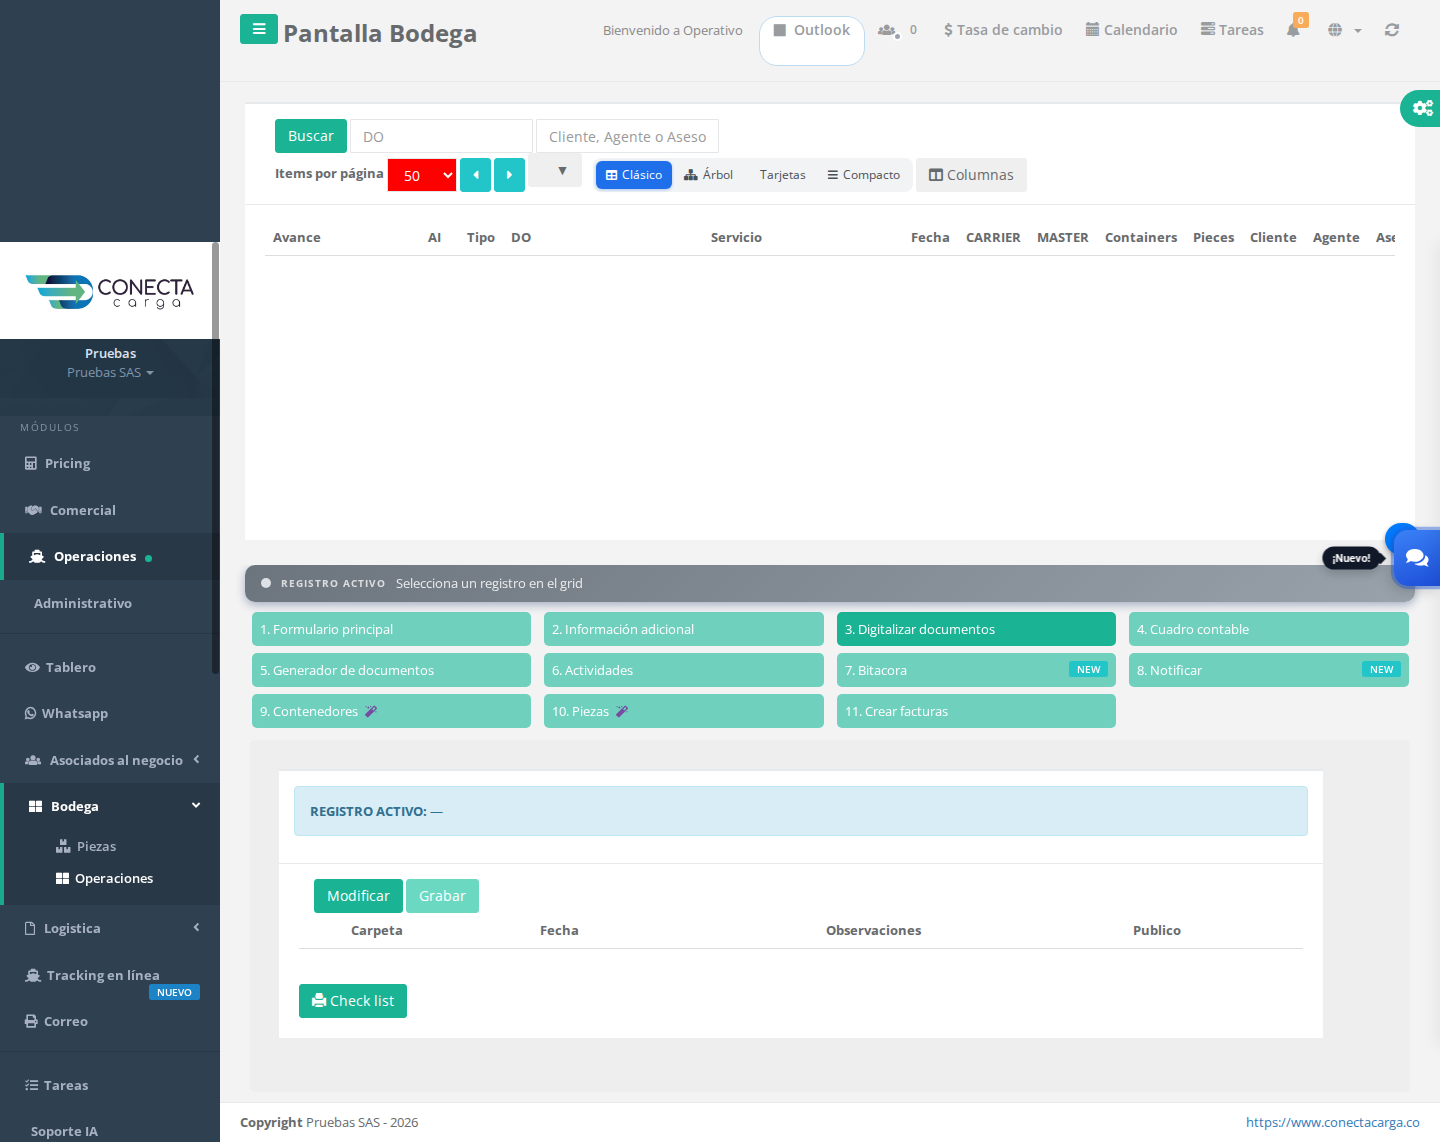
Task: Open the notifications bell icon
Action: pos(1294,30)
